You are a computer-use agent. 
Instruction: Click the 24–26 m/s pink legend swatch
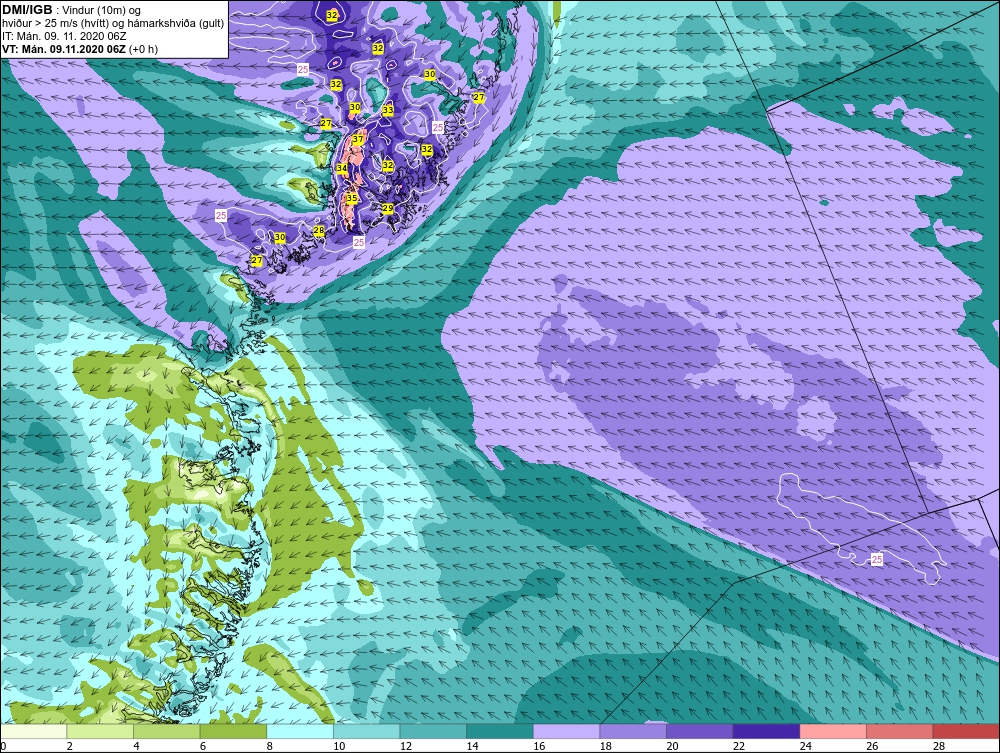pos(833,731)
